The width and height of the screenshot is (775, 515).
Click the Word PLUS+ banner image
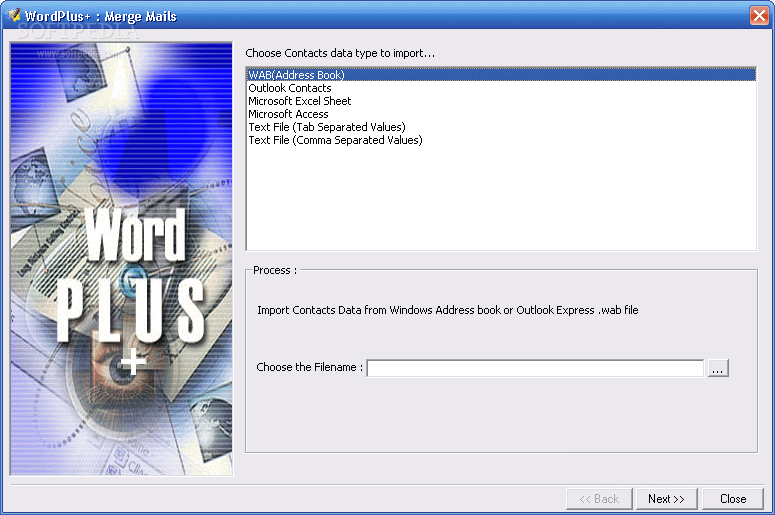click(x=122, y=259)
